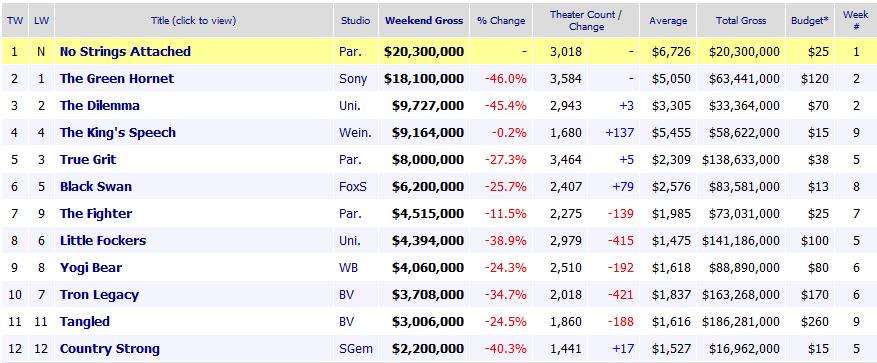
Task: Sort table by % Change header
Action: tap(501, 21)
